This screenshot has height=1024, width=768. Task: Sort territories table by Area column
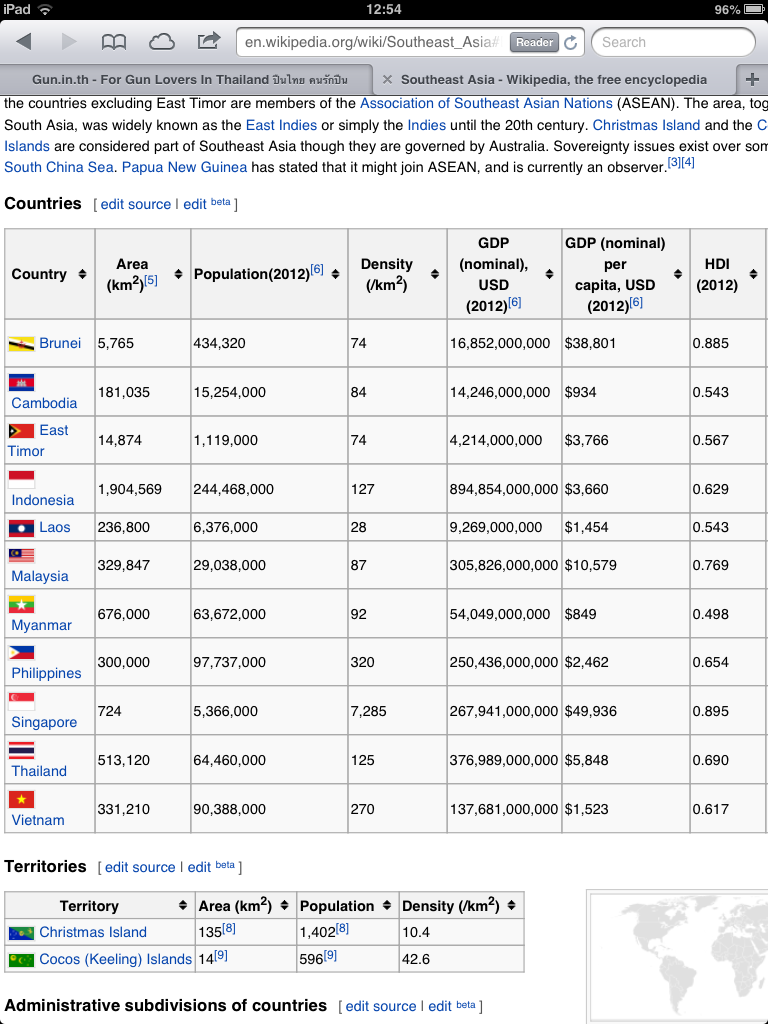coord(284,905)
